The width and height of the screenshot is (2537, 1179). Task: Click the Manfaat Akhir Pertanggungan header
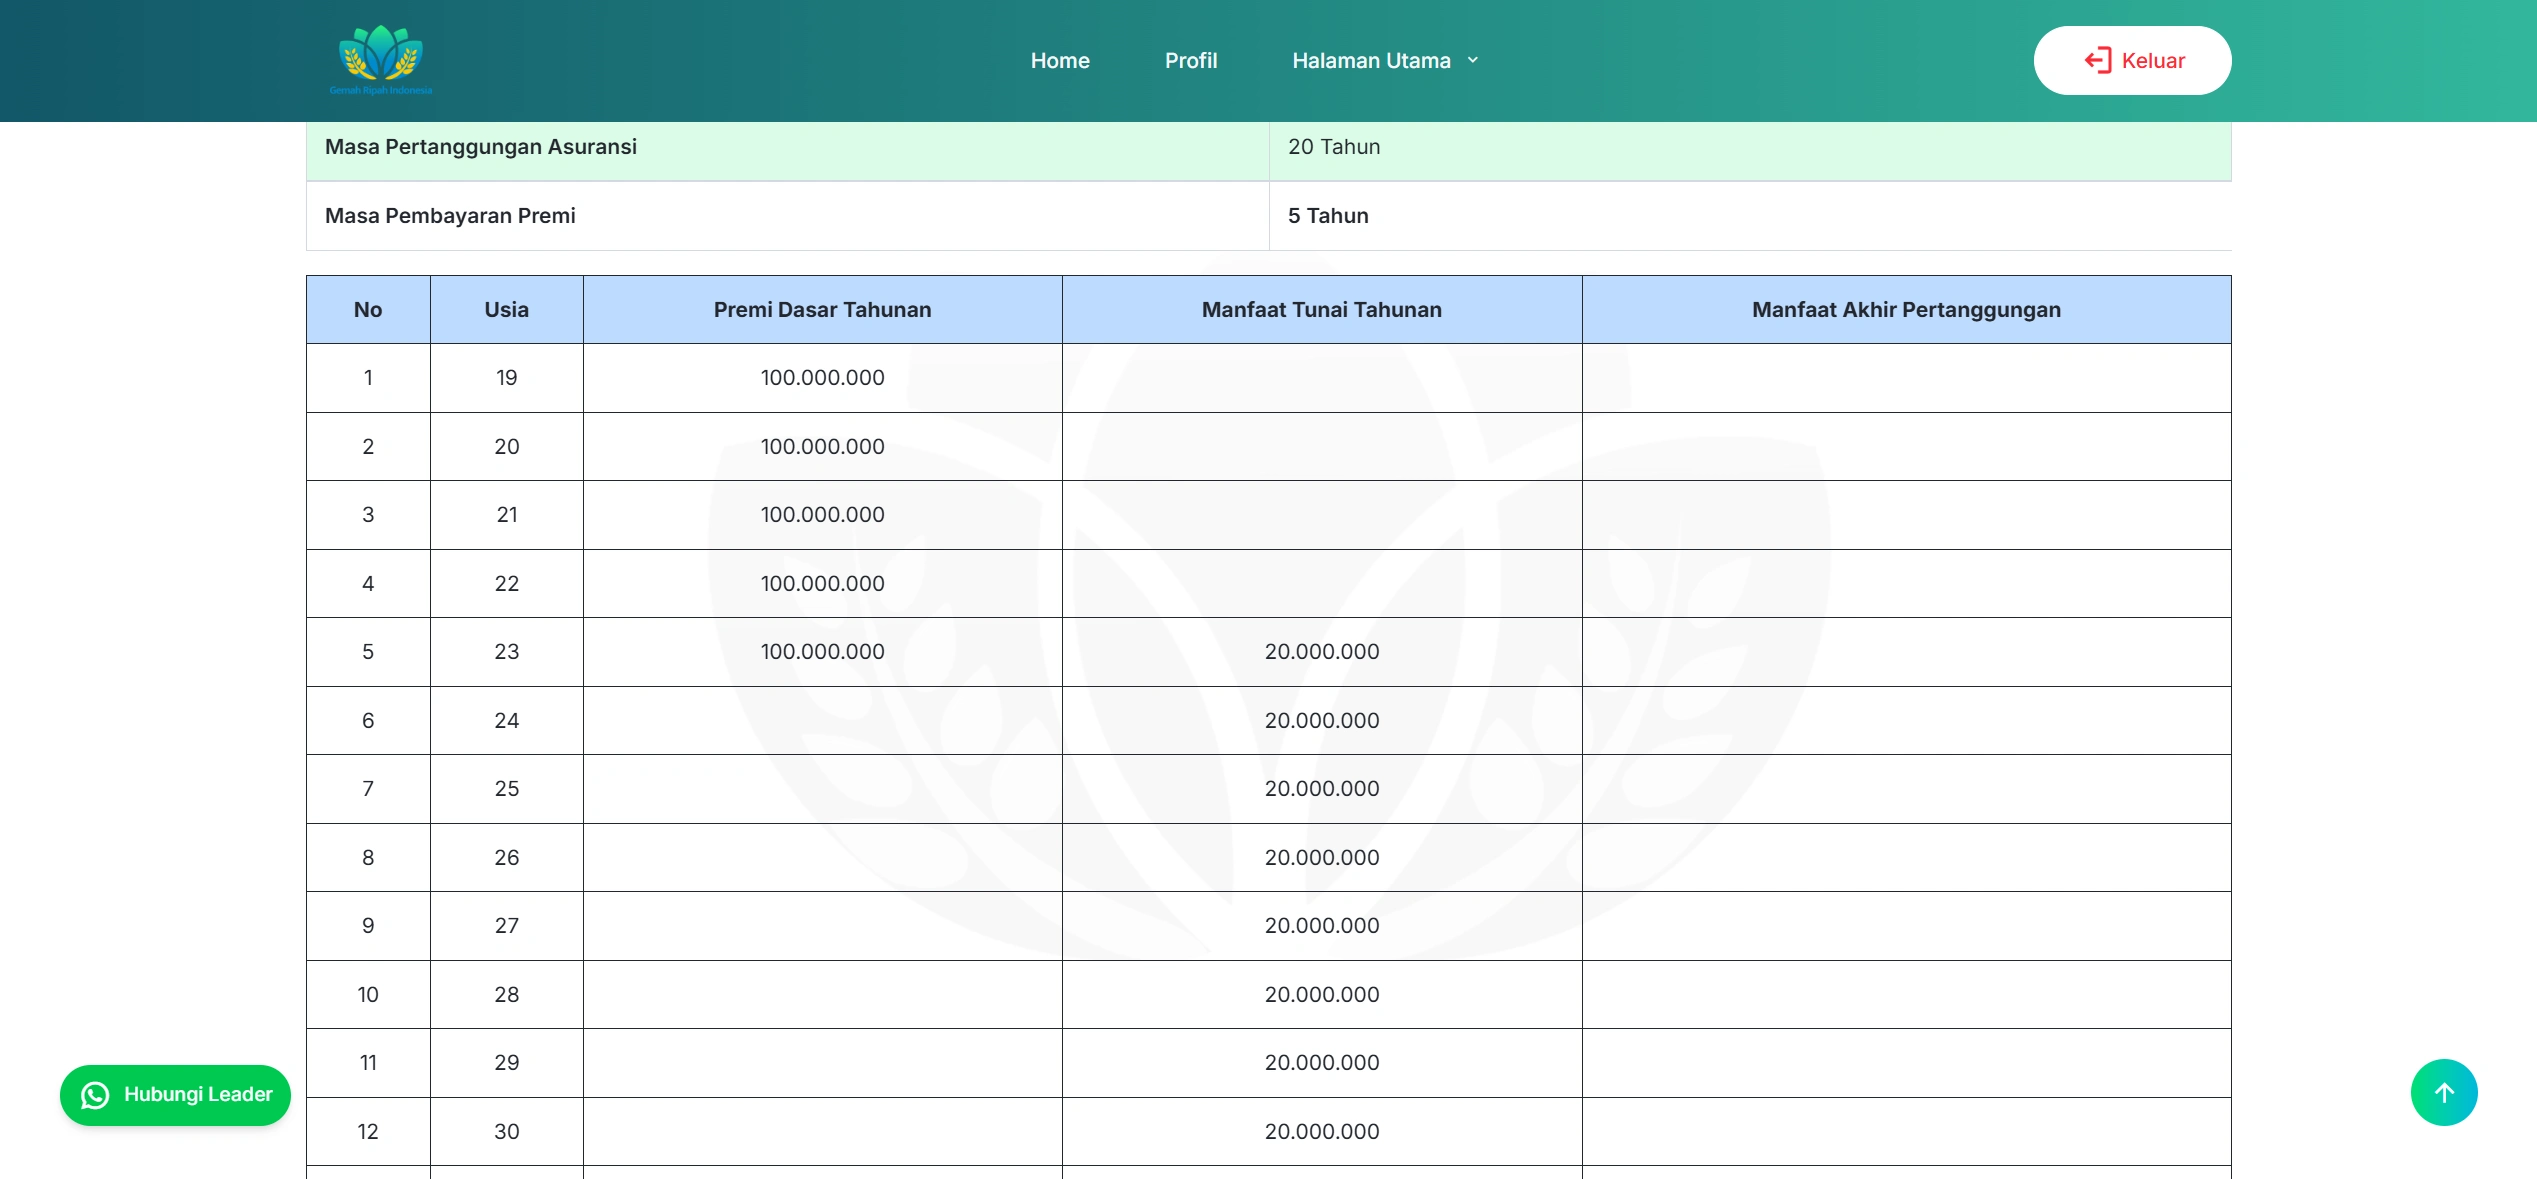1905,310
